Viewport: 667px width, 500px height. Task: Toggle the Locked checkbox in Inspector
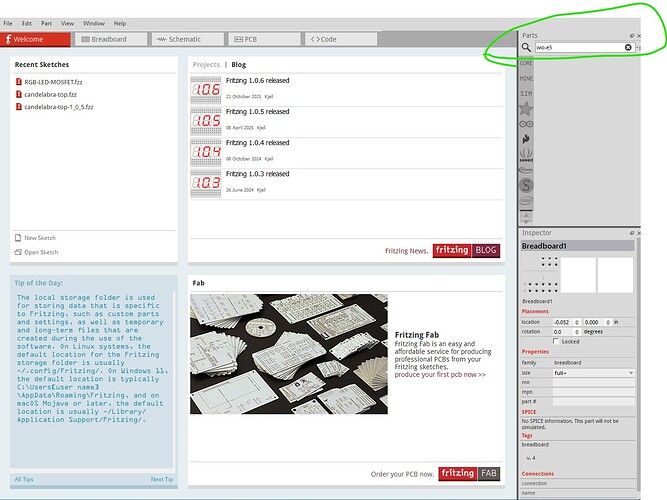556,342
